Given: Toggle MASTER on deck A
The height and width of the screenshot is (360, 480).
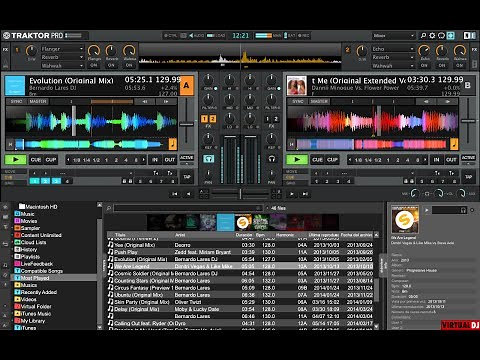Looking at the screenshot, I should pyautogui.click(x=38, y=101).
